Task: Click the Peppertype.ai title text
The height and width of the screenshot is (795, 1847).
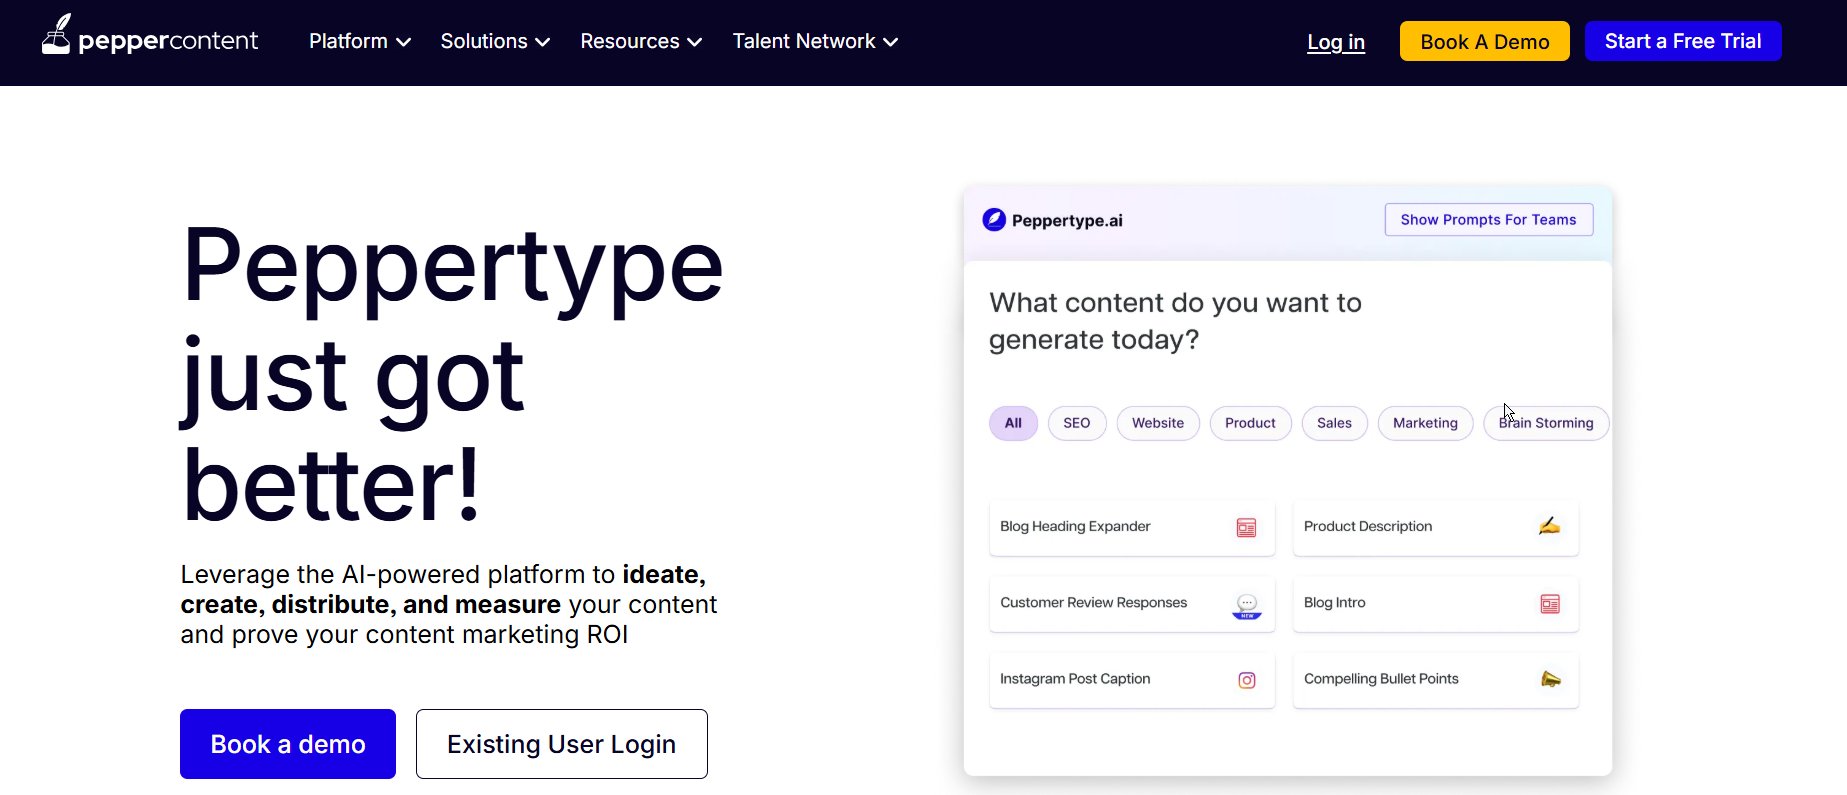Action: [1067, 220]
